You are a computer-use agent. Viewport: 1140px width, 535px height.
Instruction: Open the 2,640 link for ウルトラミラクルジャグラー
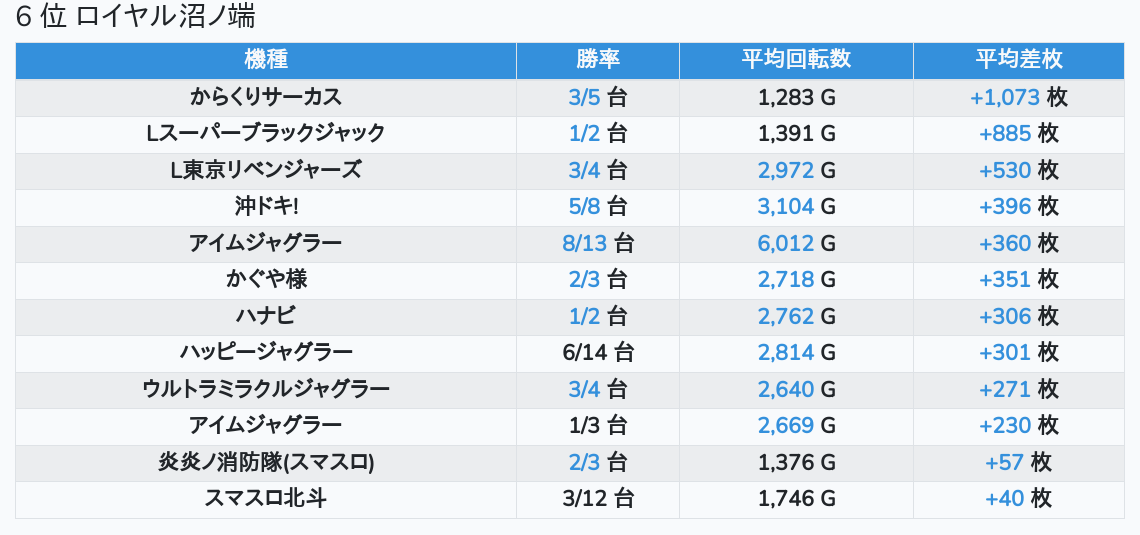point(786,389)
